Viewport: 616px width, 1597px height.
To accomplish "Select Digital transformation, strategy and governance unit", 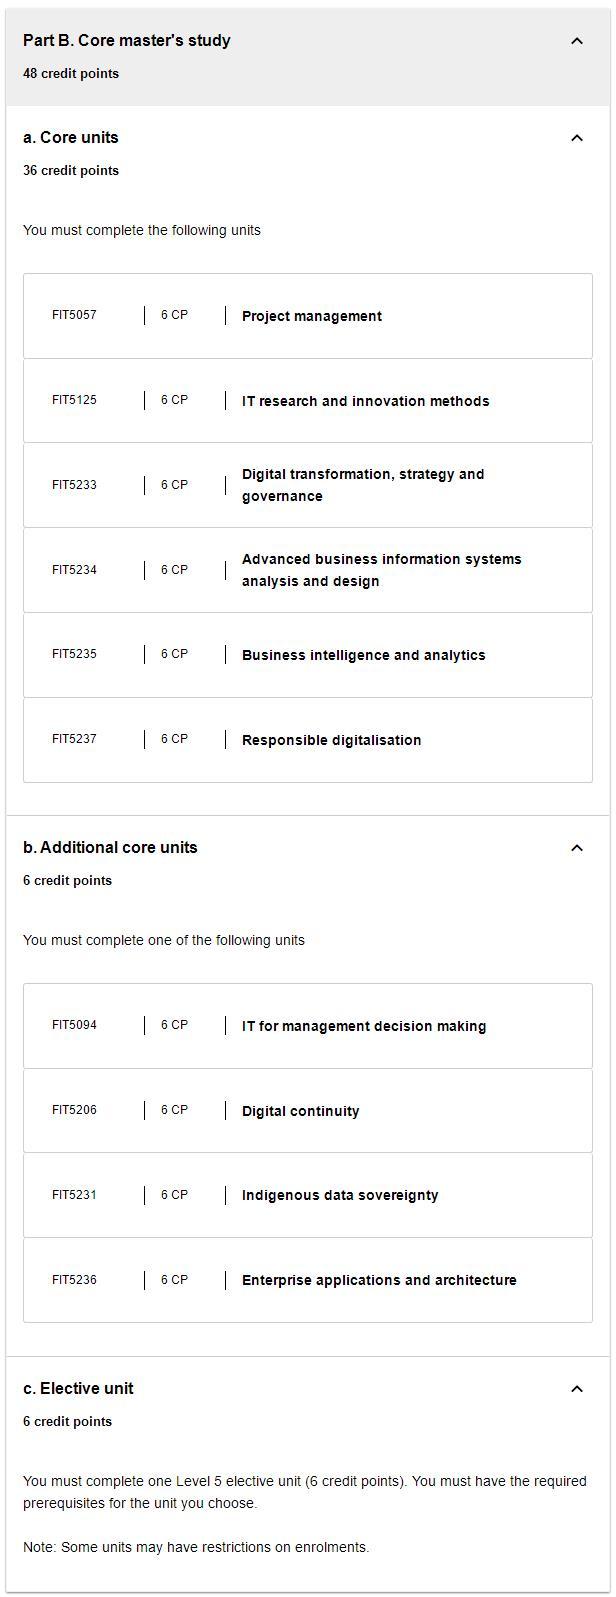I will click(x=362, y=485).
